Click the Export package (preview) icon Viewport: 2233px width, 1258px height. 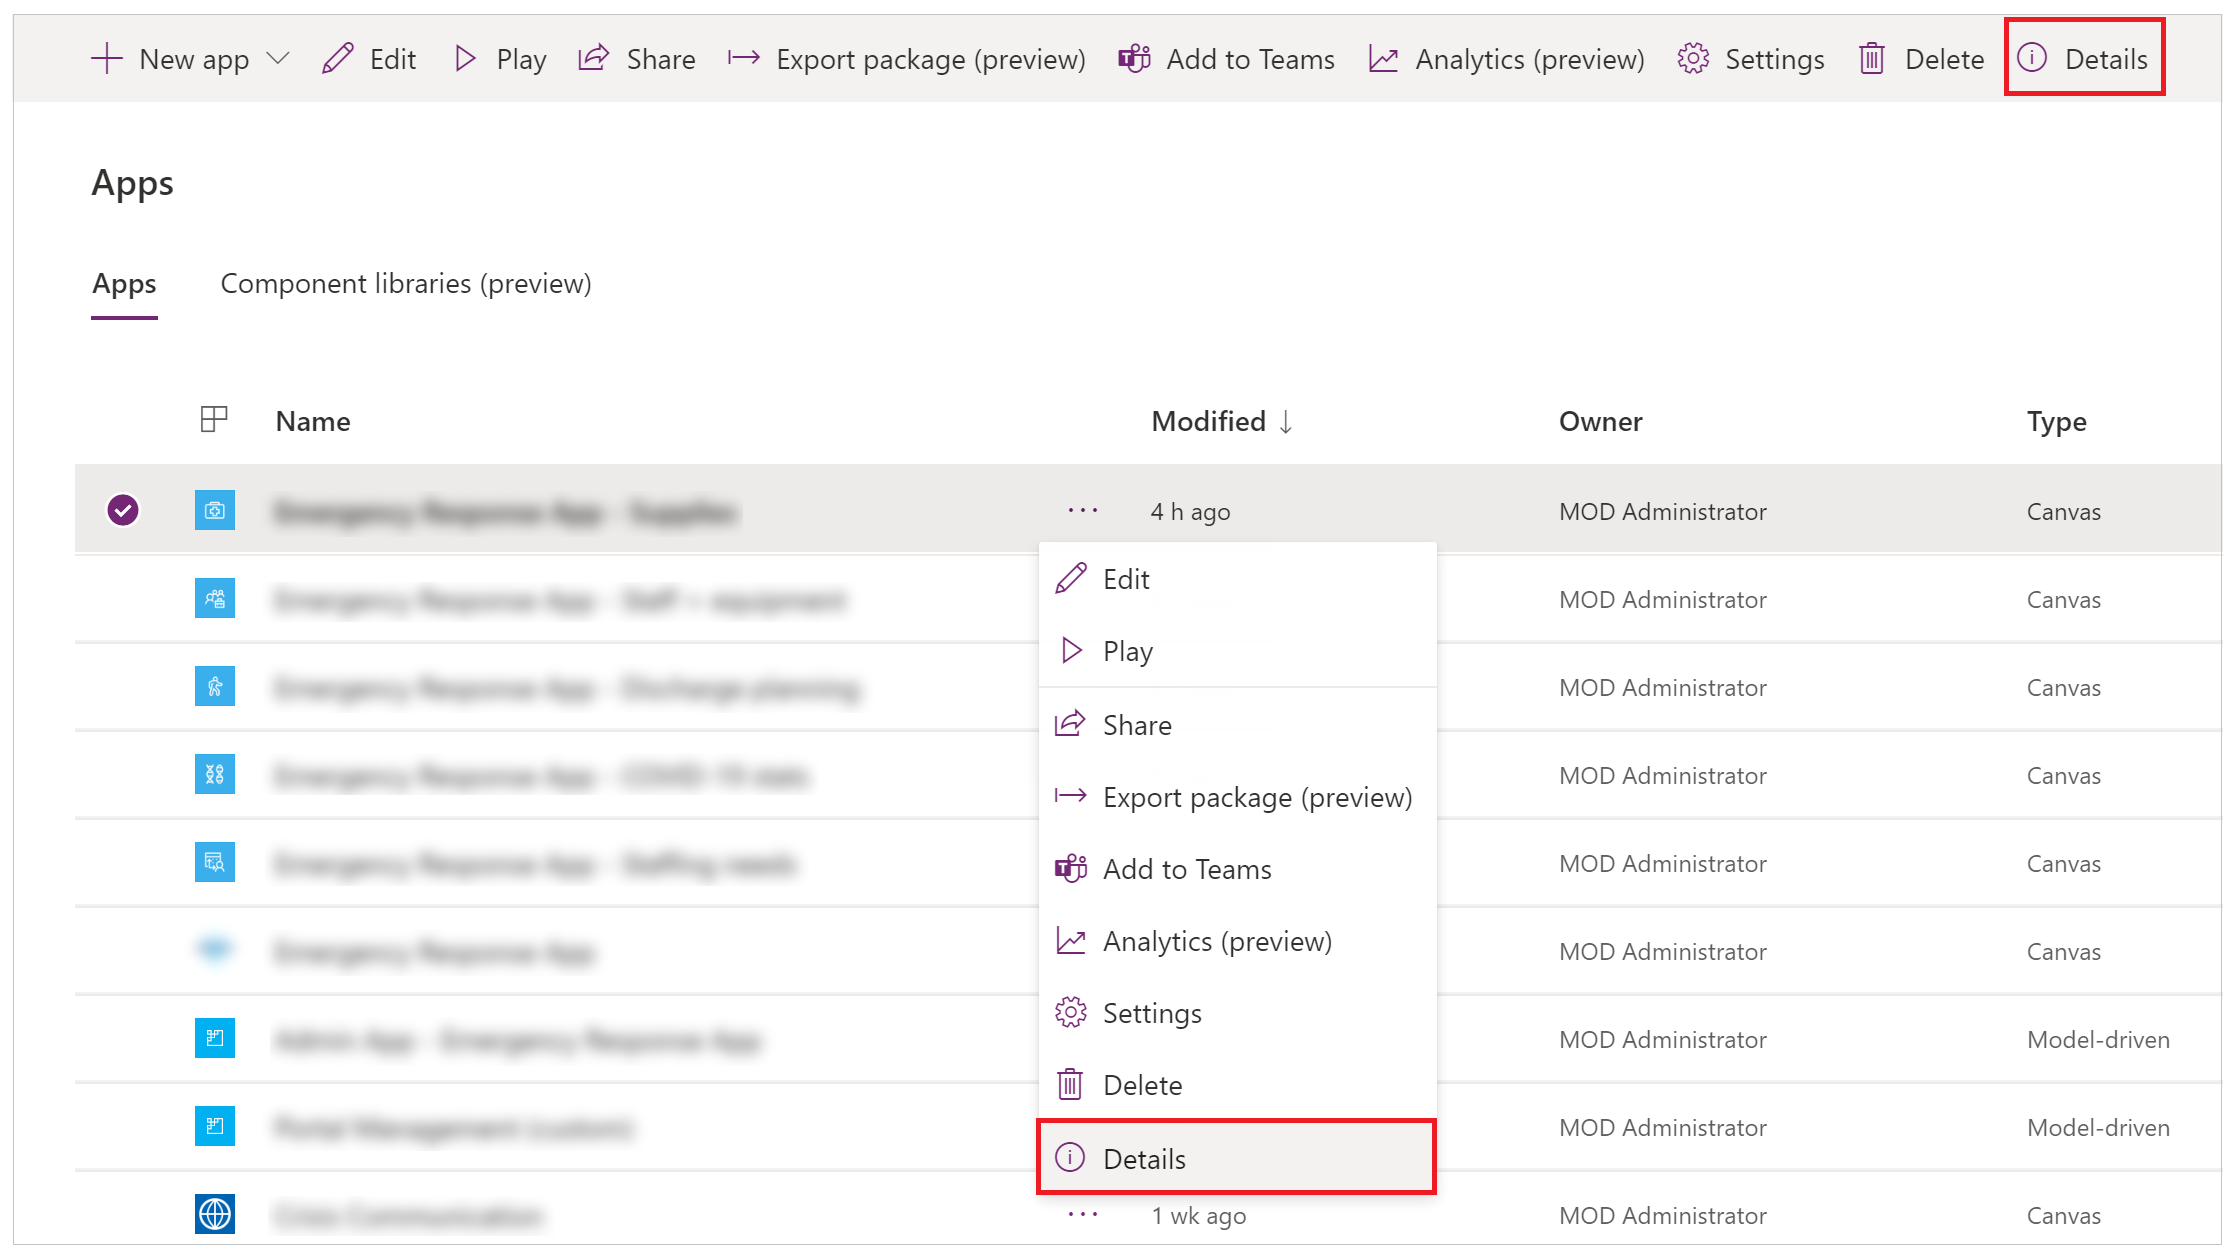pyautogui.click(x=1070, y=795)
